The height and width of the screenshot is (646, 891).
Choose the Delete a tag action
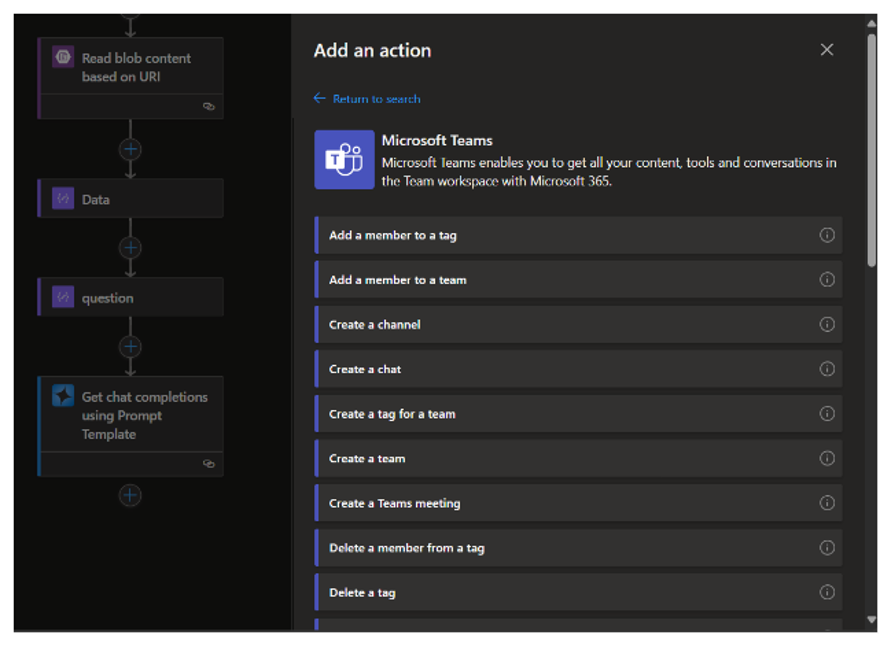click(578, 593)
